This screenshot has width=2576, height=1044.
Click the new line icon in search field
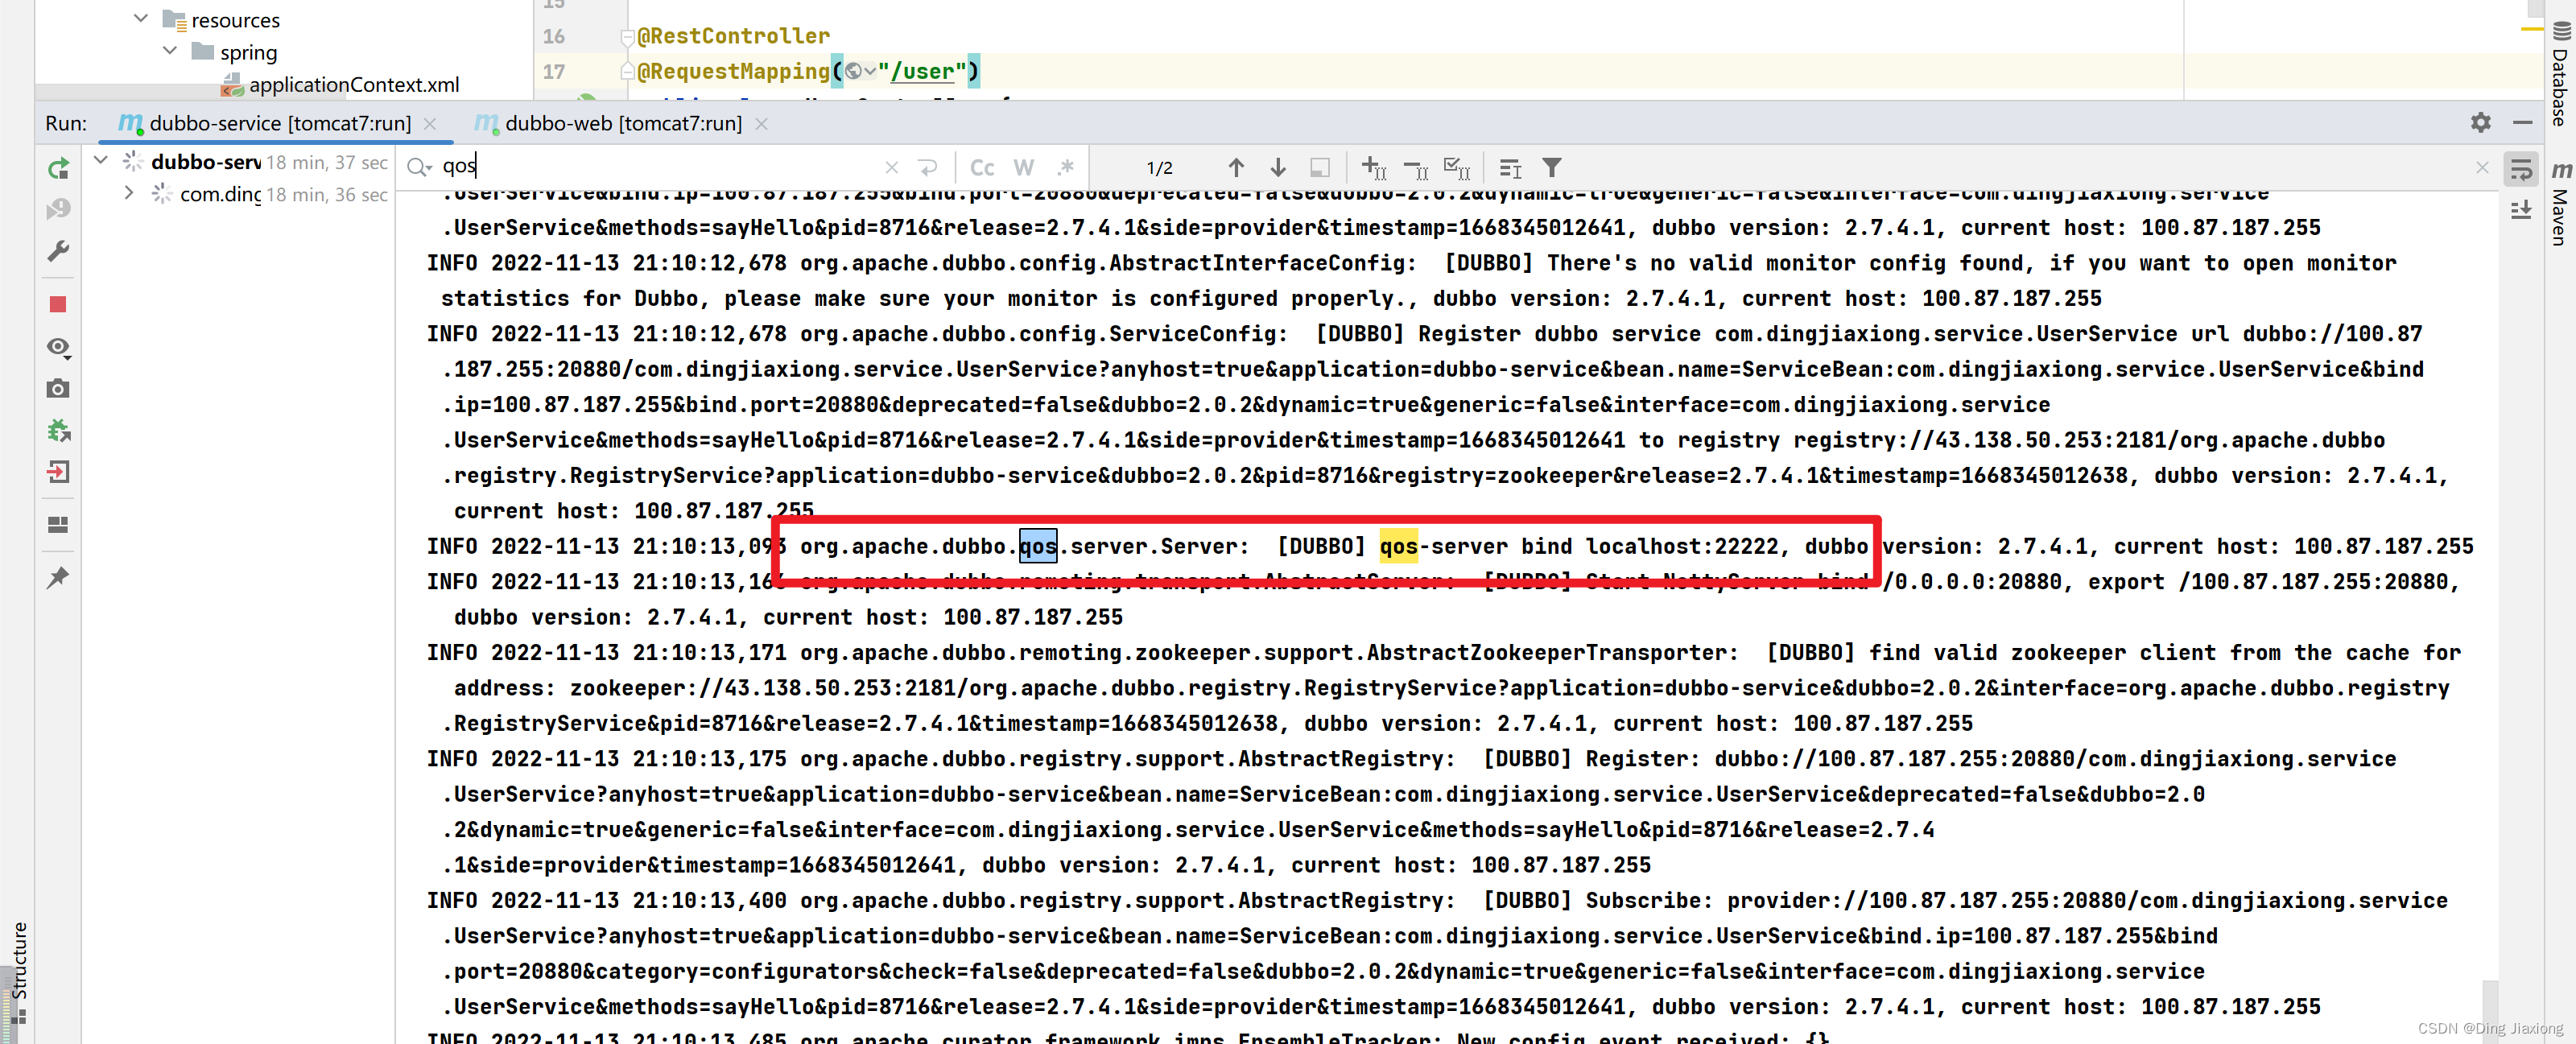coord(928,168)
